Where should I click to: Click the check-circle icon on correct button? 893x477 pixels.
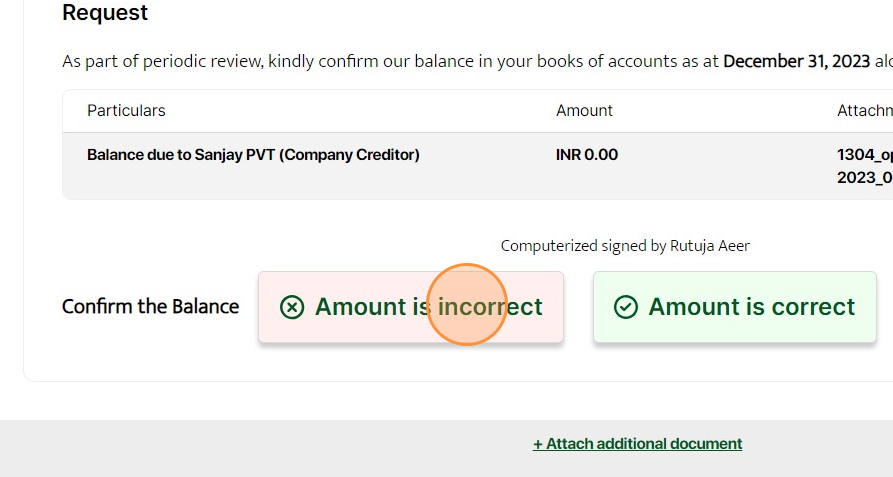click(x=626, y=307)
